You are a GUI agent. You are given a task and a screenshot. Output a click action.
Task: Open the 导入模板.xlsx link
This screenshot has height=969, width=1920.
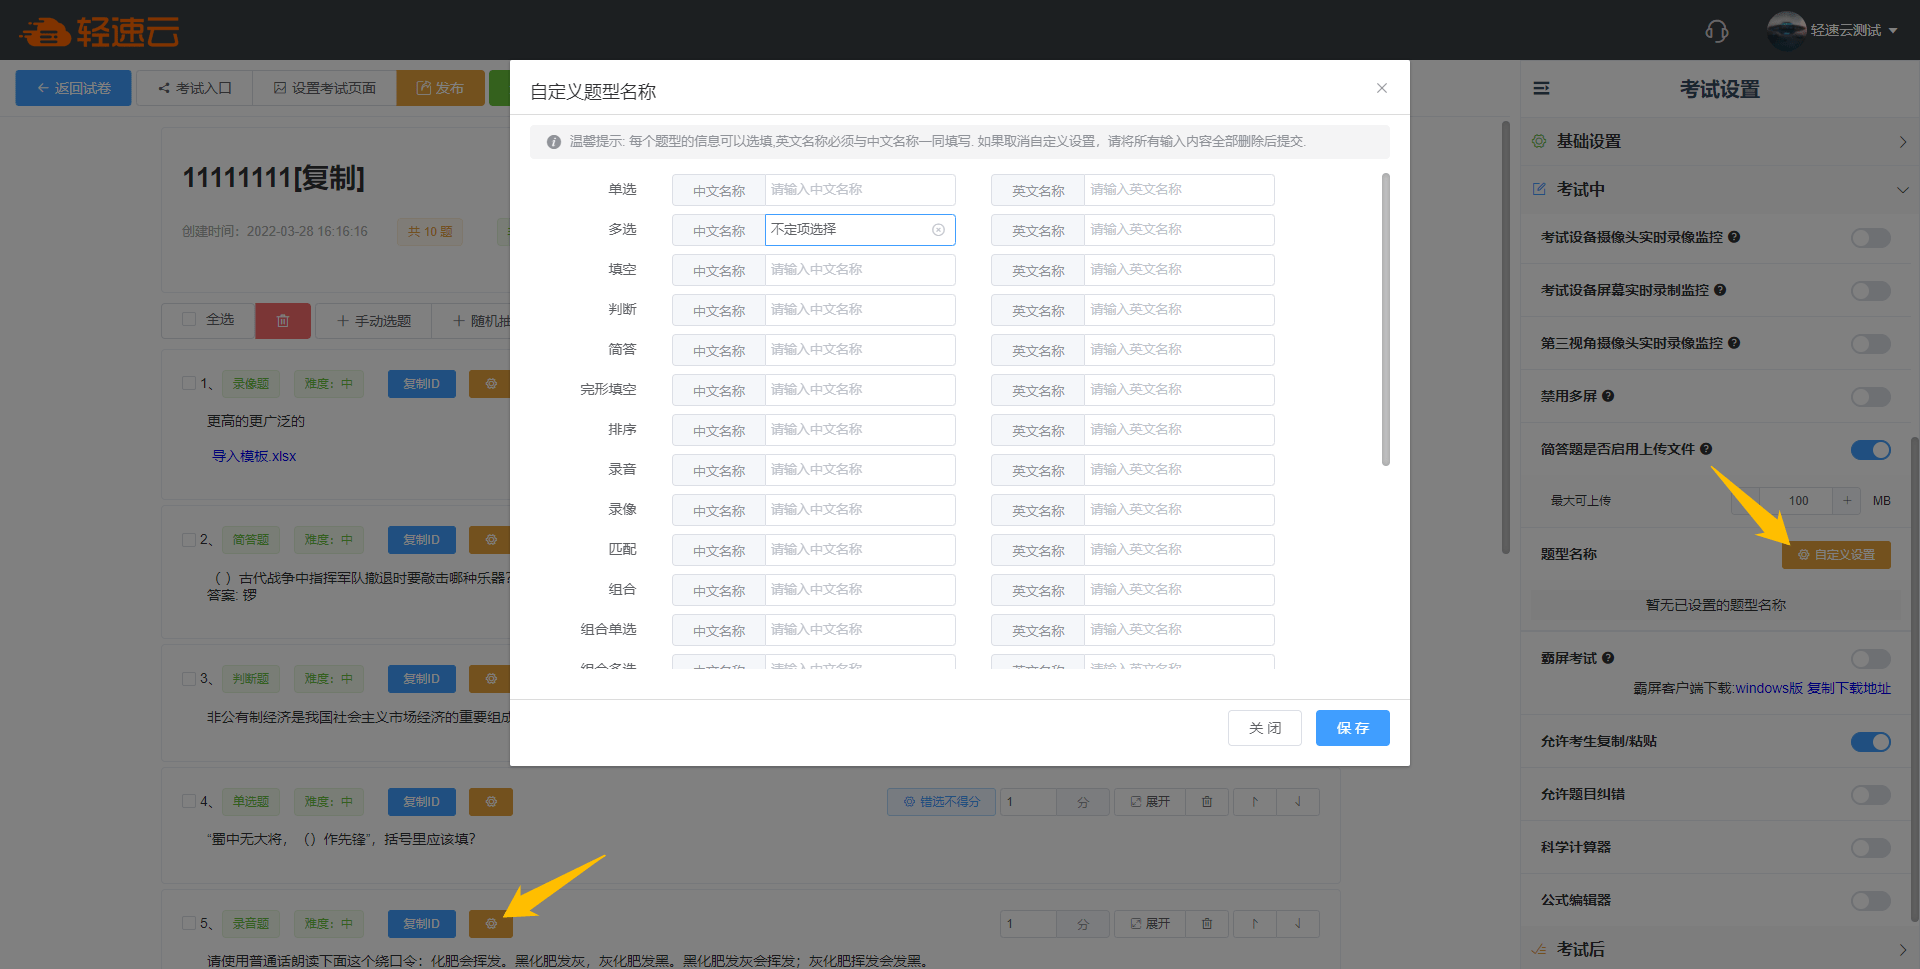coord(254,456)
